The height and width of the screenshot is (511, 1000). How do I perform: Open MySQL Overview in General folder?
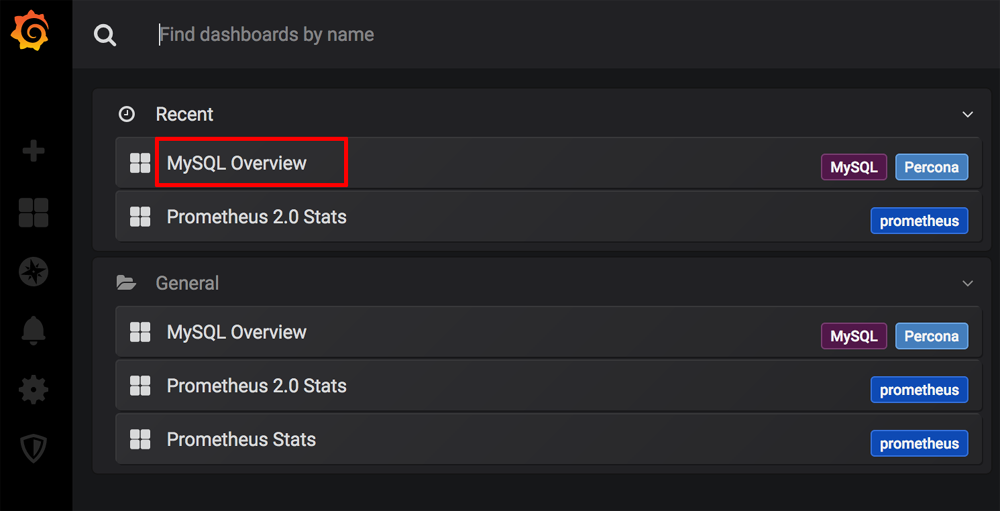tap(237, 332)
